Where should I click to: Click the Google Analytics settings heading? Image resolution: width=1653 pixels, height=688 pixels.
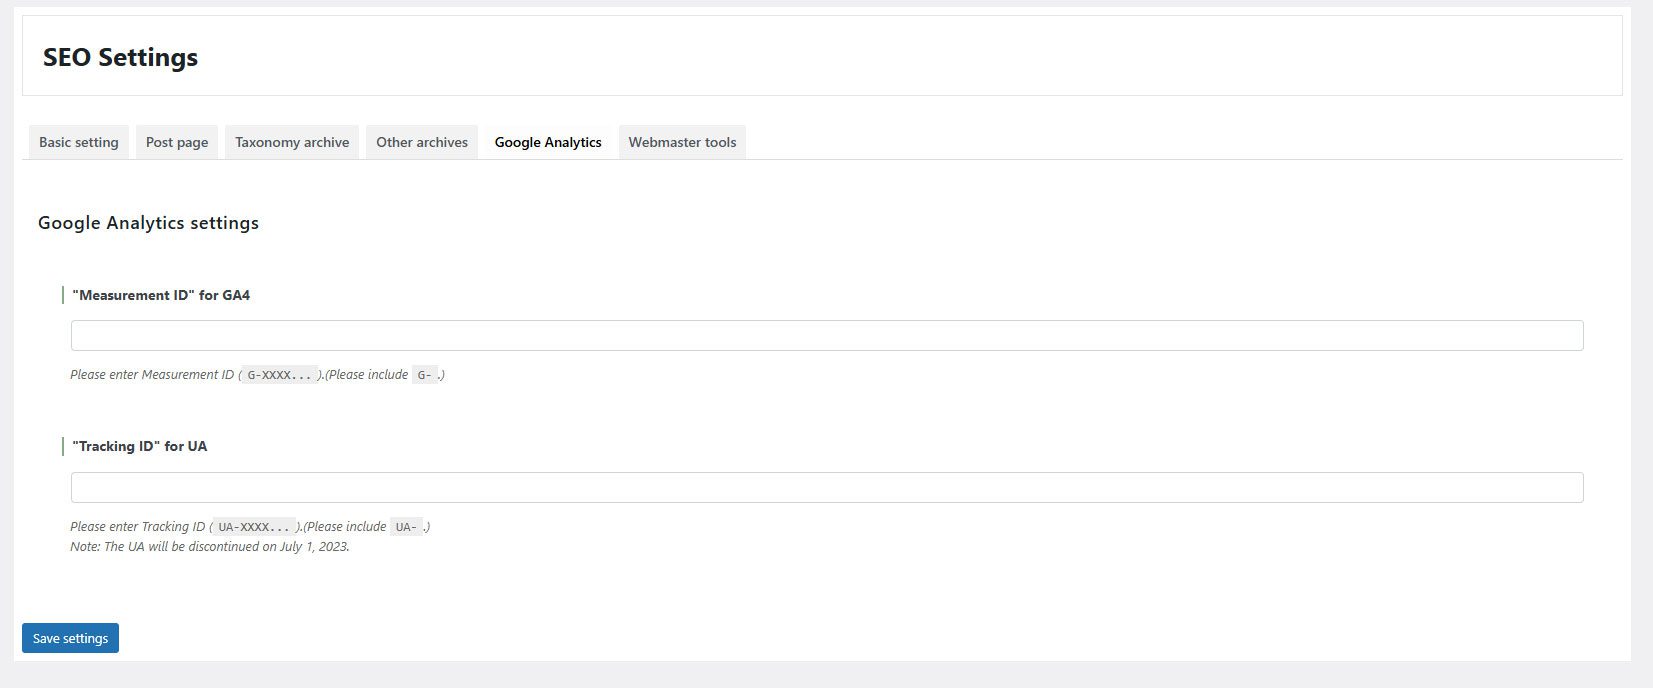148,223
